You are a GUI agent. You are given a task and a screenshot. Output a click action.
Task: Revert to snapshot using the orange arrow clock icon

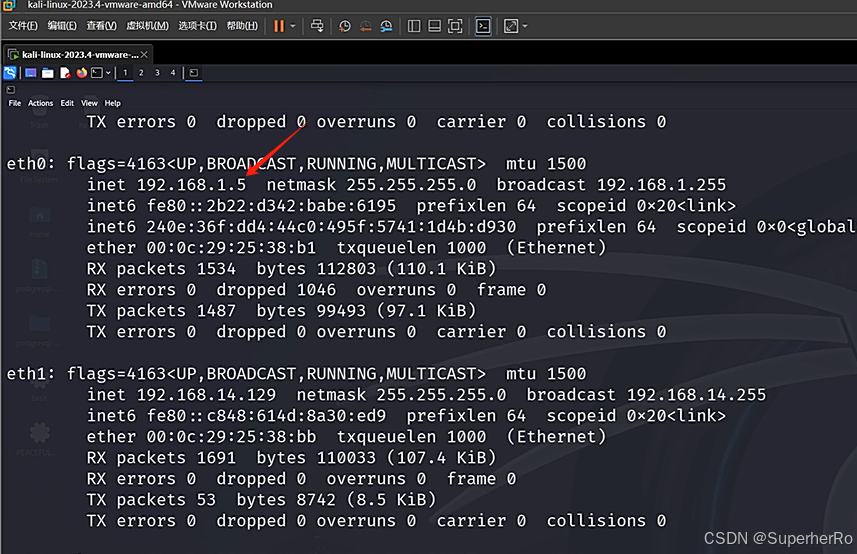pyautogui.click(x=366, y=26)
